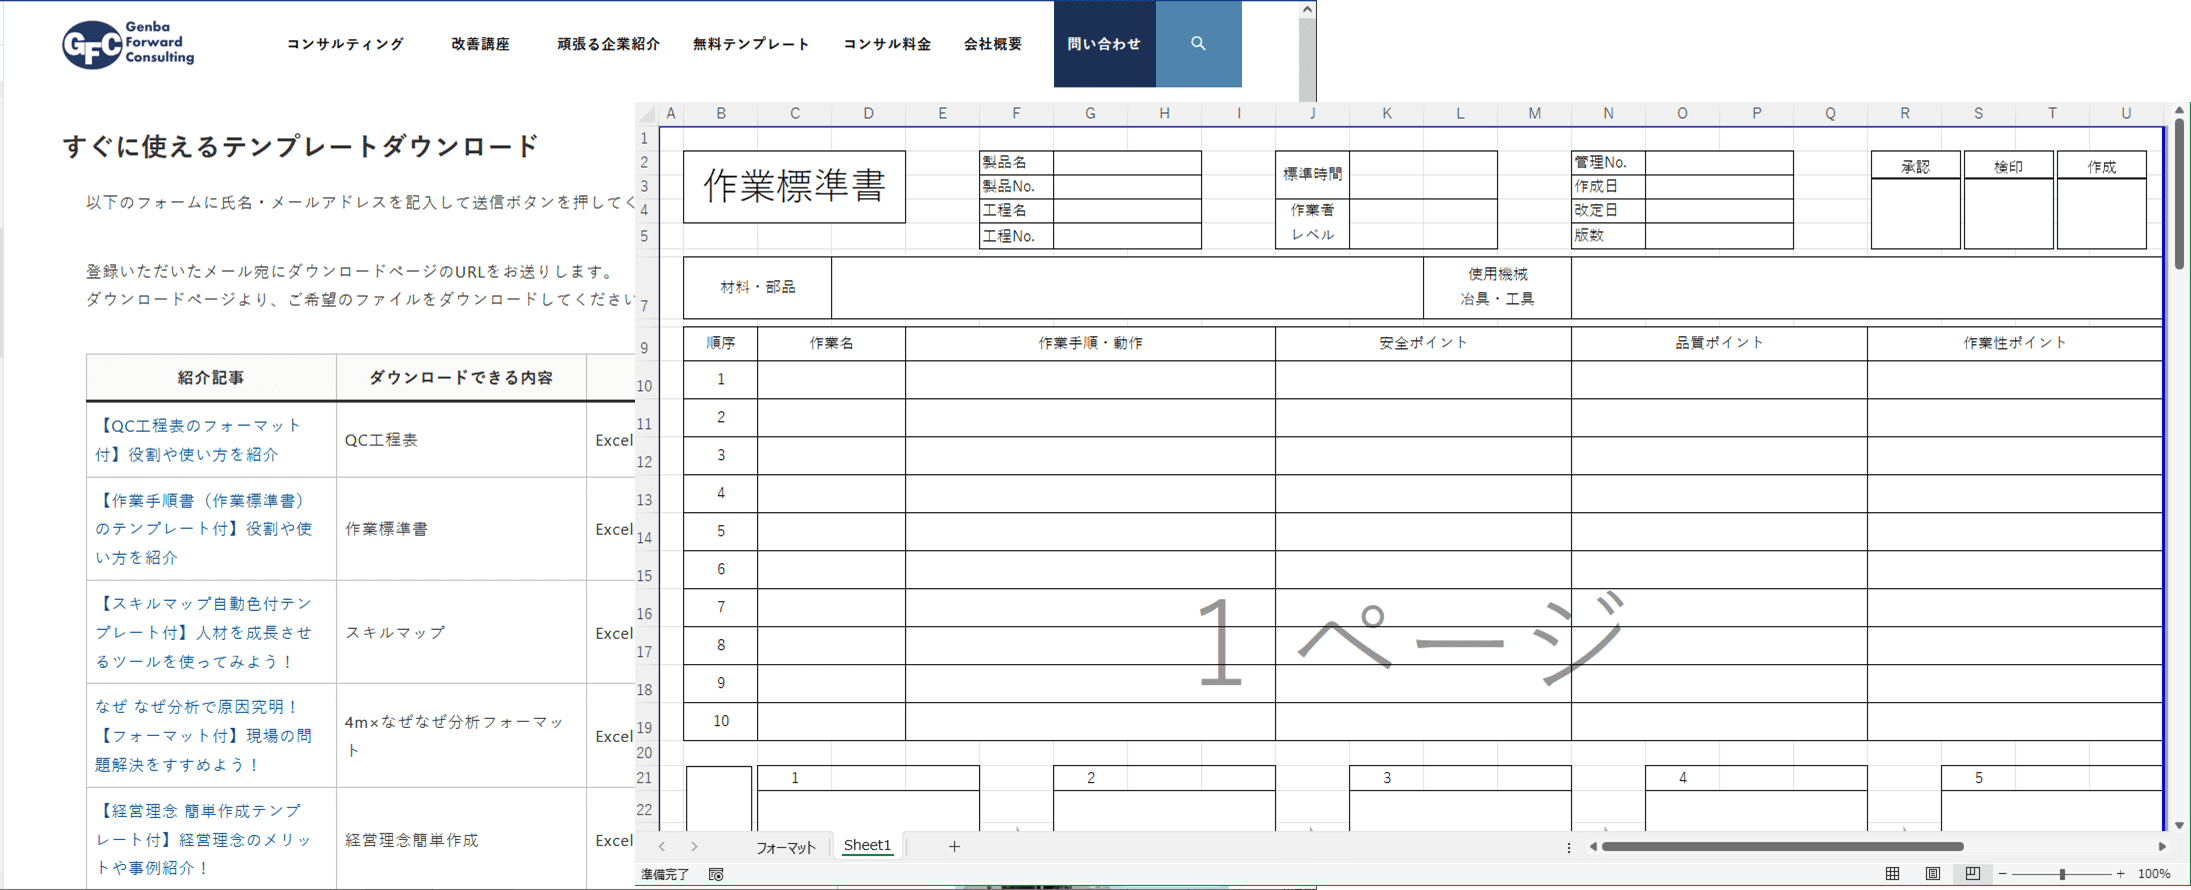This screenshot has width=2191, height=890.
Task: Open the website search magnifier icon
Action: point(1198,43)
